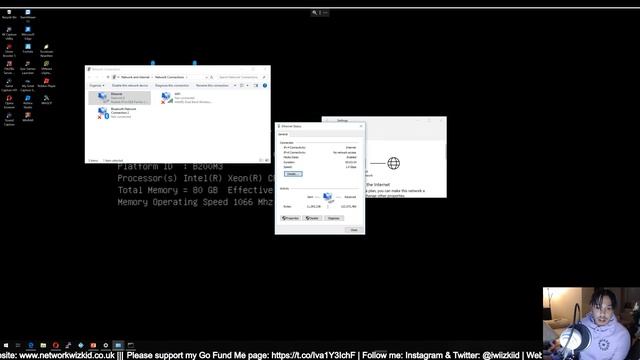Open the Microsoft Edge desktop shortcut
The image size is (640, 360).
28,33
